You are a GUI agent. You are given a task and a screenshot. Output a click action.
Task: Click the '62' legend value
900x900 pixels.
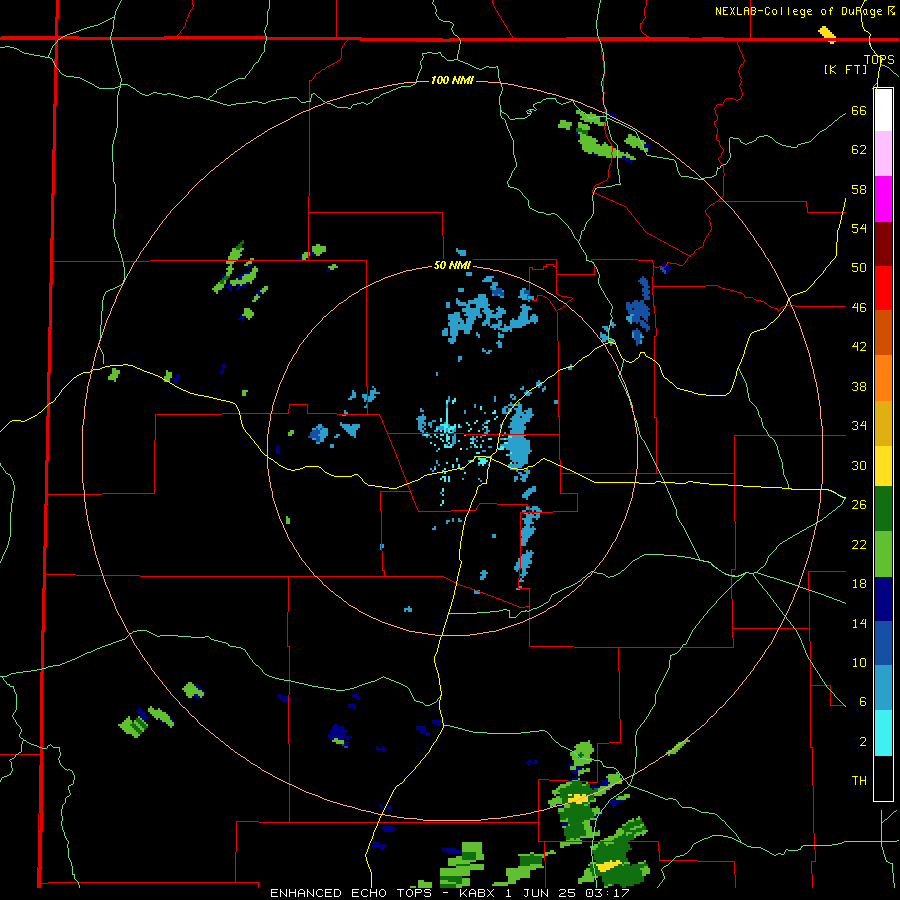(x=859, y=150)
